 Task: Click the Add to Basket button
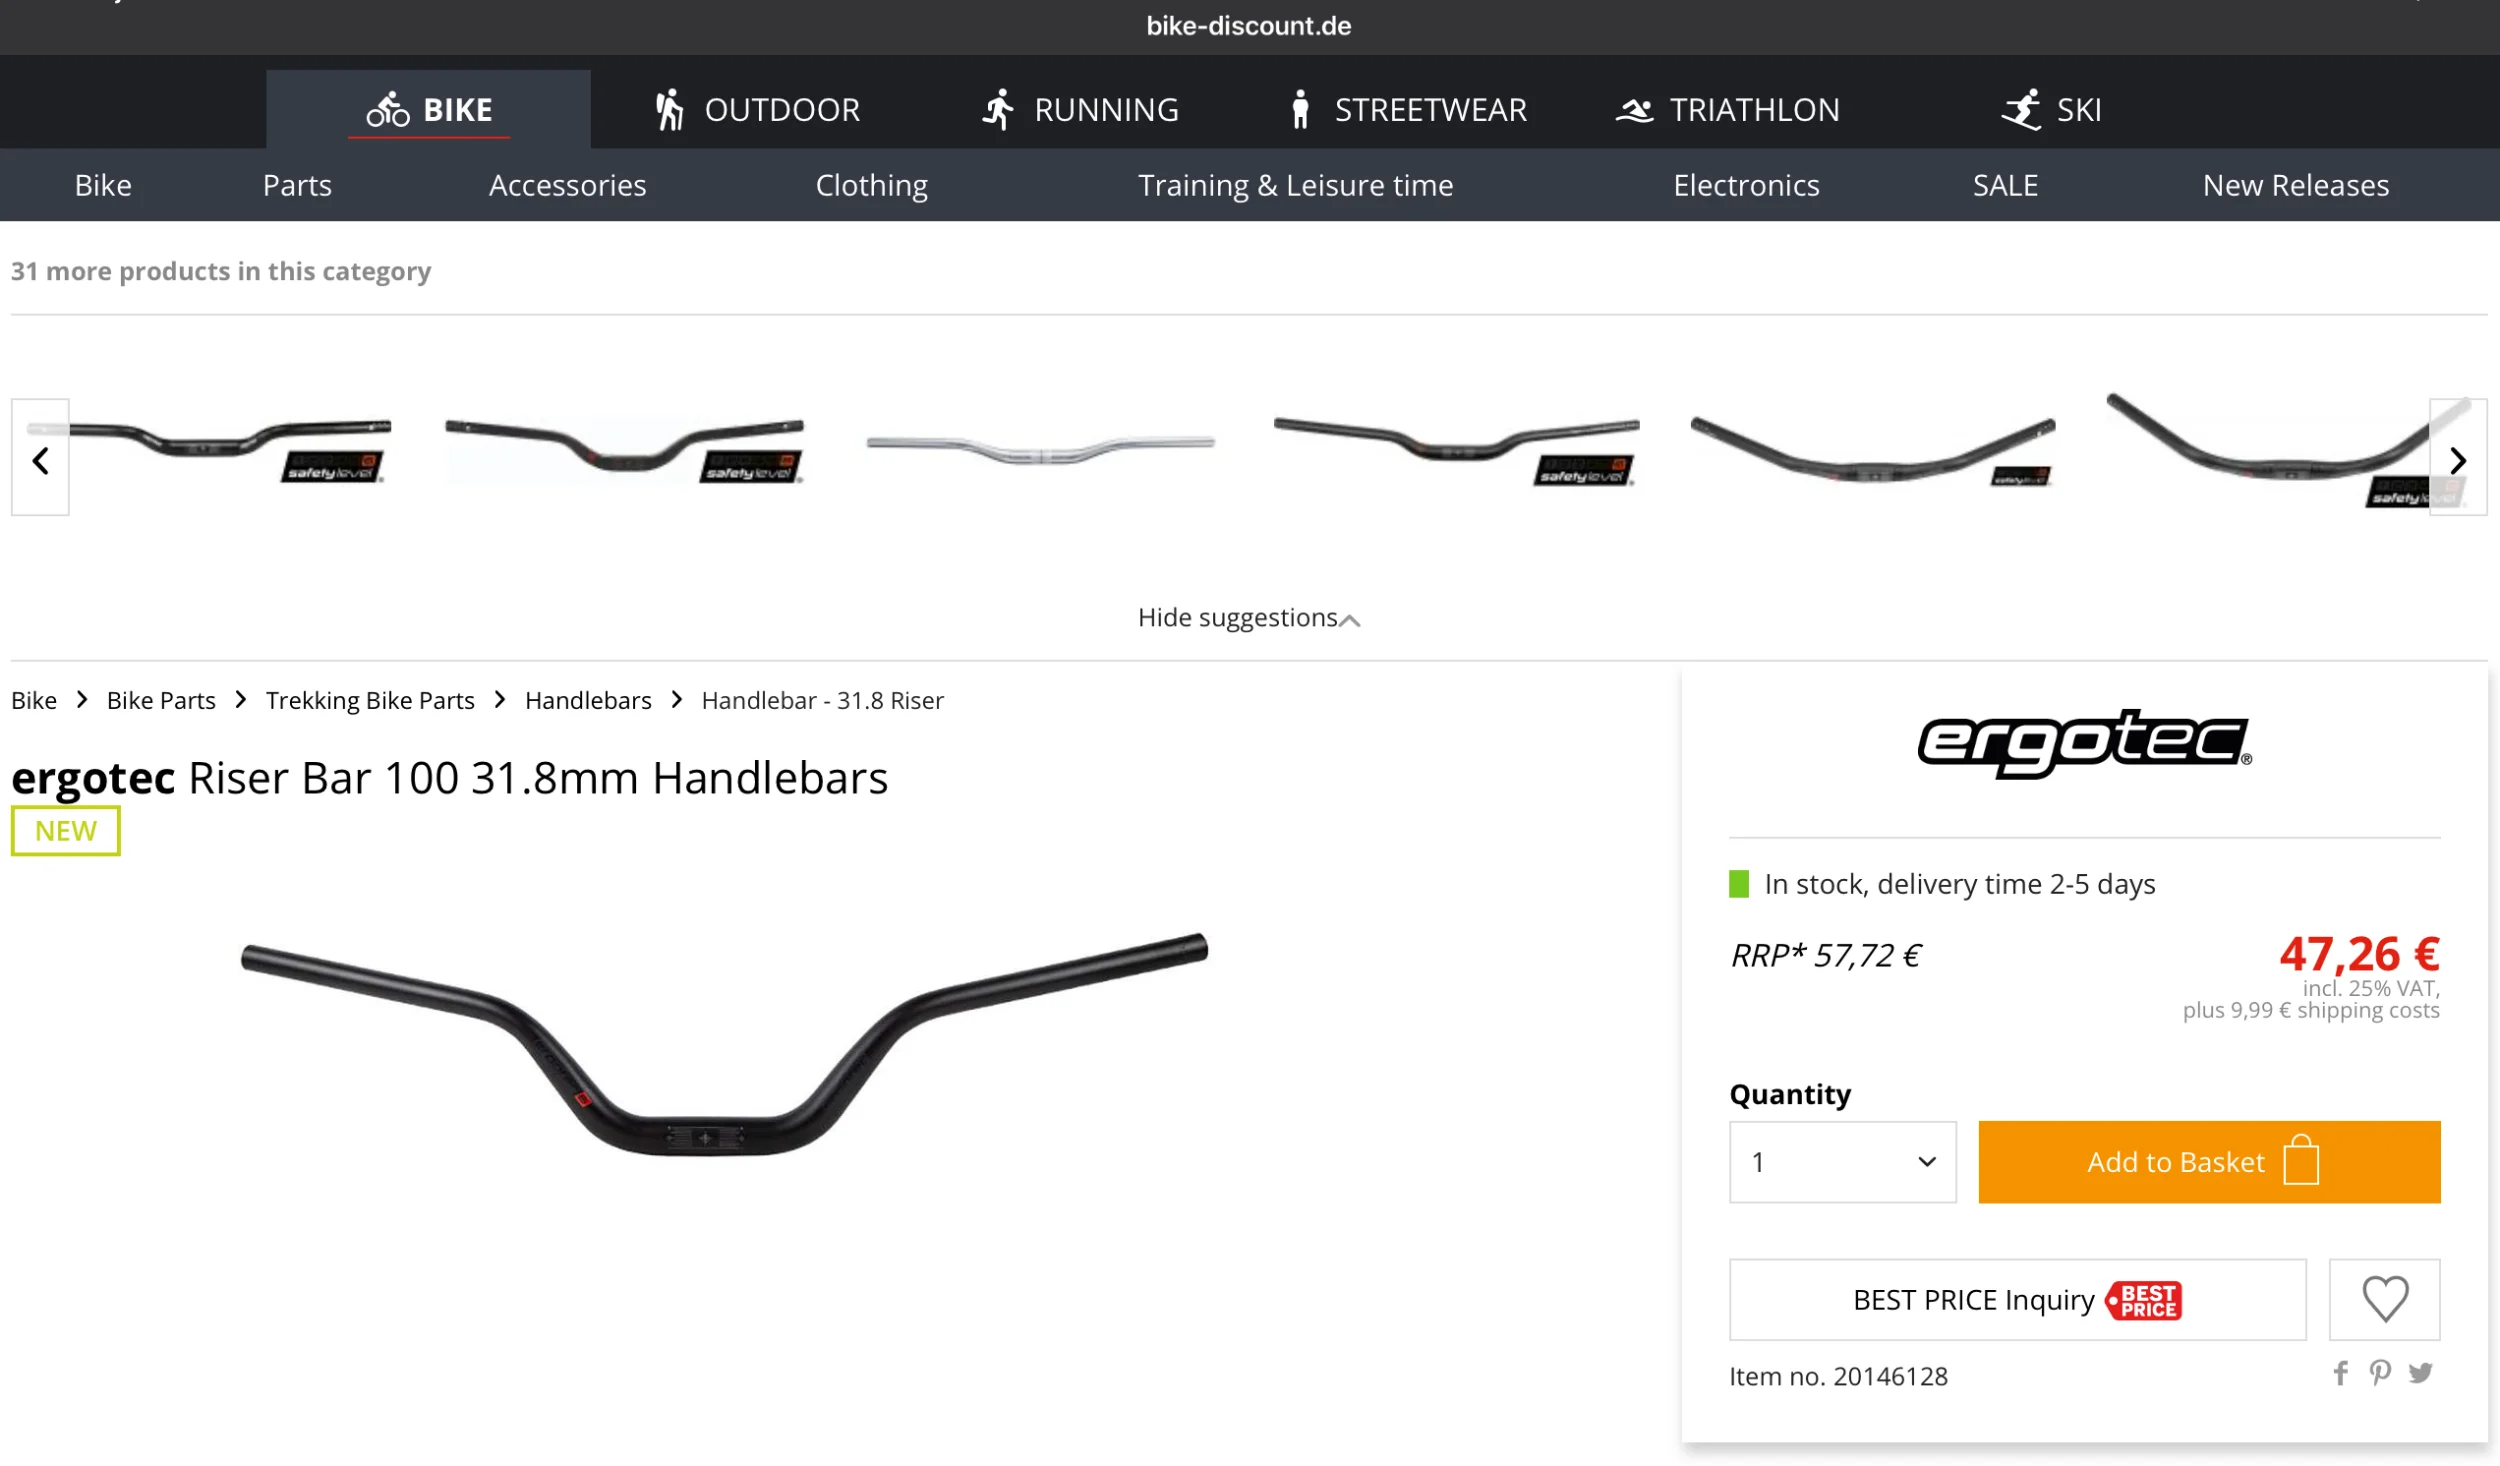click(x=2208, y=1161)
